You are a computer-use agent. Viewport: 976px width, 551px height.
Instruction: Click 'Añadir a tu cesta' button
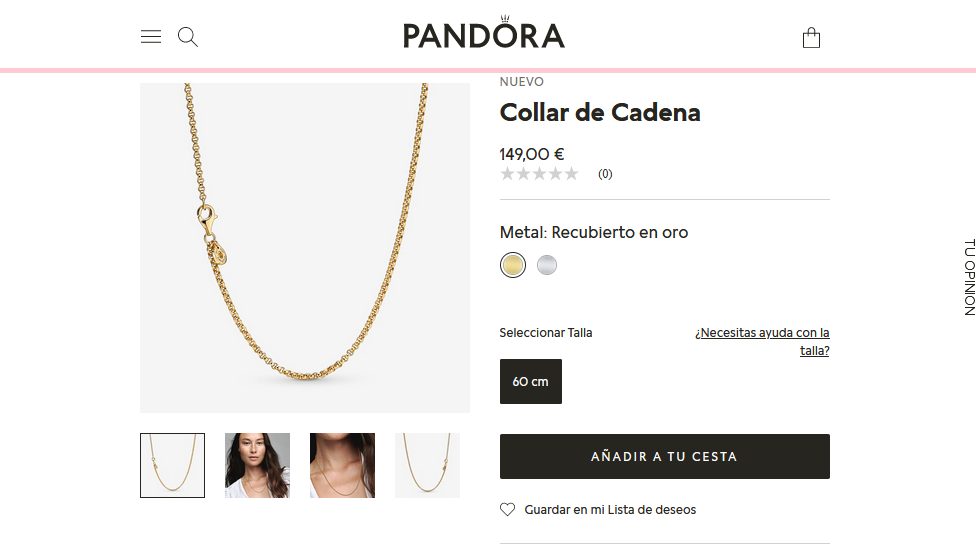[x=665, y=456]
